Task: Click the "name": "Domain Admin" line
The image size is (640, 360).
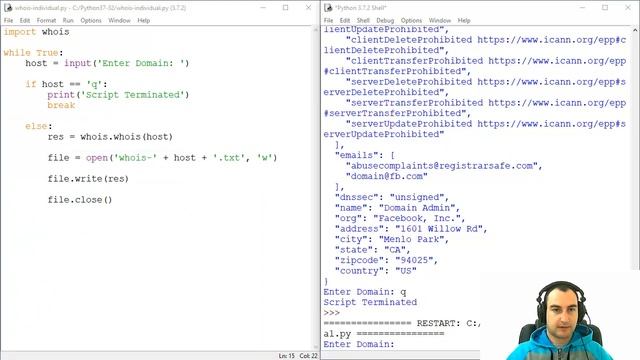Action: [397, 208]
